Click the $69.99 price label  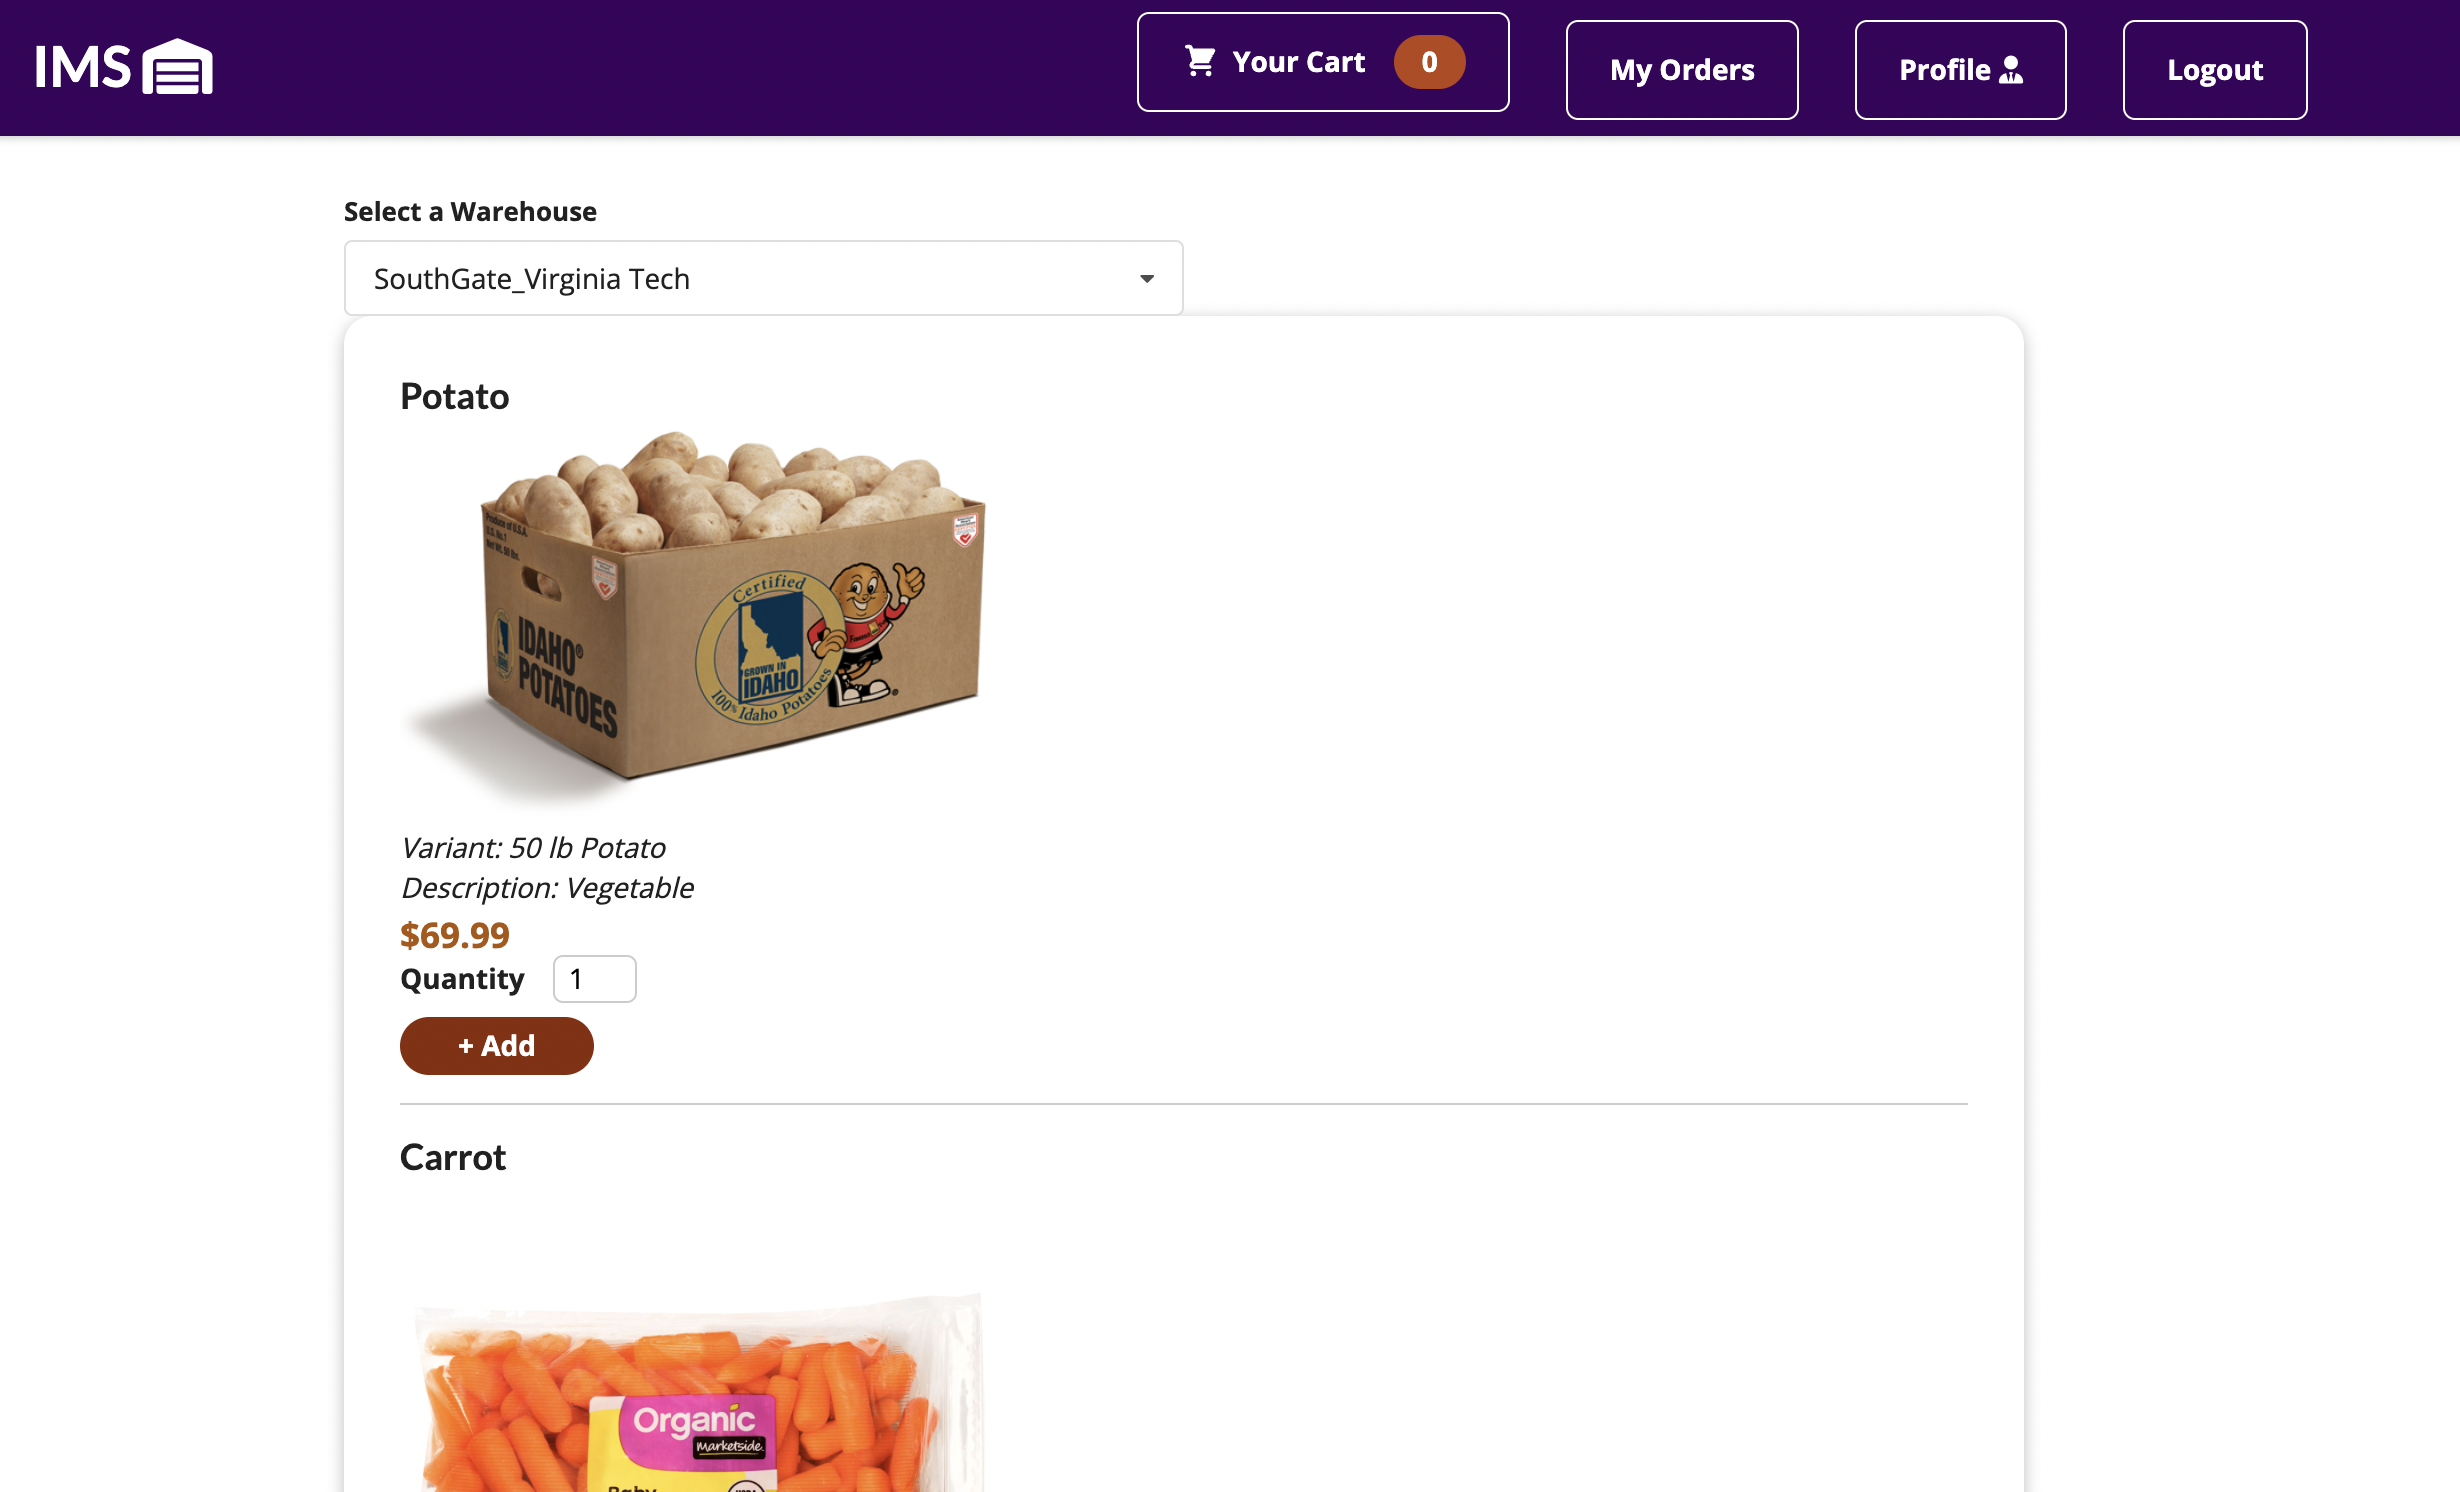454,935
